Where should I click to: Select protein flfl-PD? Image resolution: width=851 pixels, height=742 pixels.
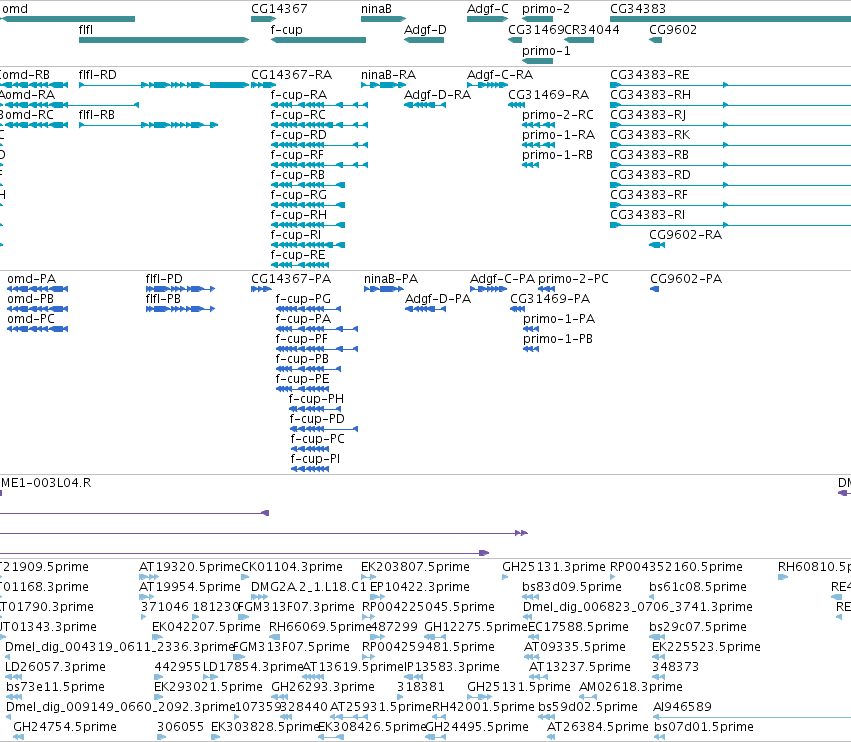coord(180,289)
